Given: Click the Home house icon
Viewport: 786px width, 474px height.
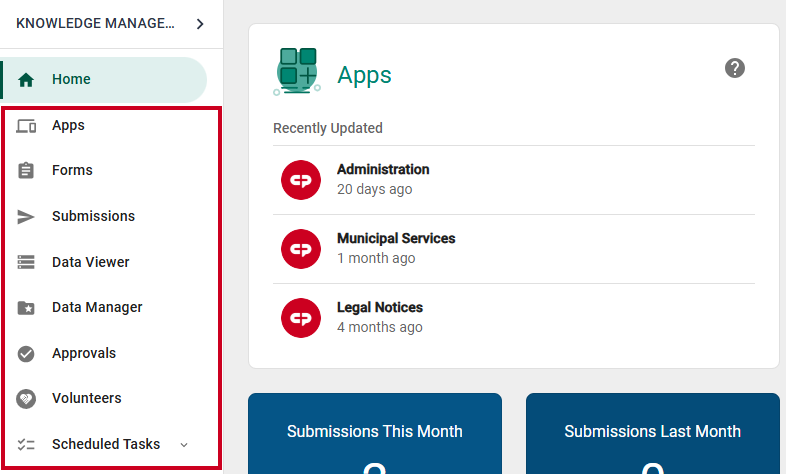Looking at the screenshot, I should 26,80.
